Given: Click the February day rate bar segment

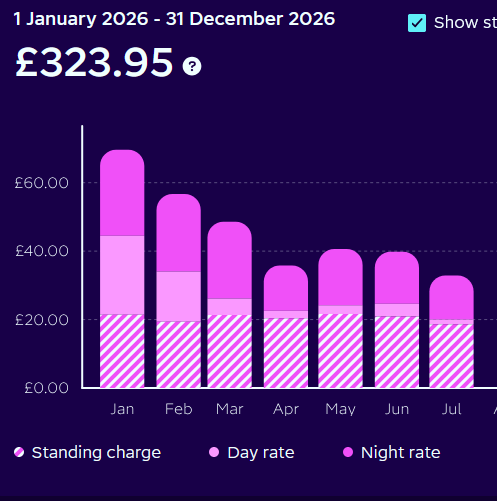Looking at the screenshot, I should click(179, 296).
